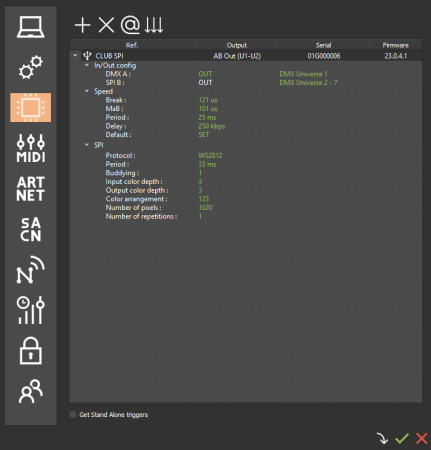Viewport: 431px width, 450px height.
Task: Click the DMX A OUT value
Action: pyautogui.click(x=205, y=74)
